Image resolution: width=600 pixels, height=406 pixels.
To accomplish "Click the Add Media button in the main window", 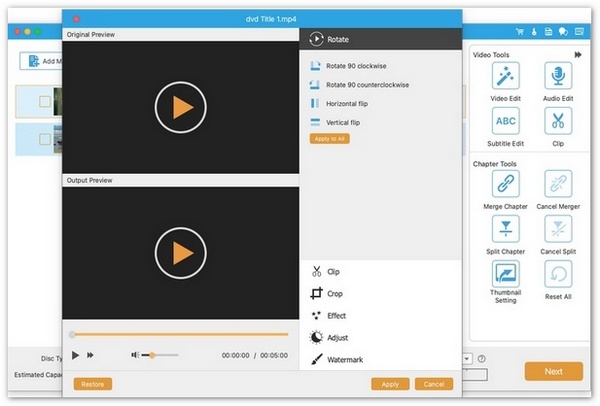I will coord(41,61).
